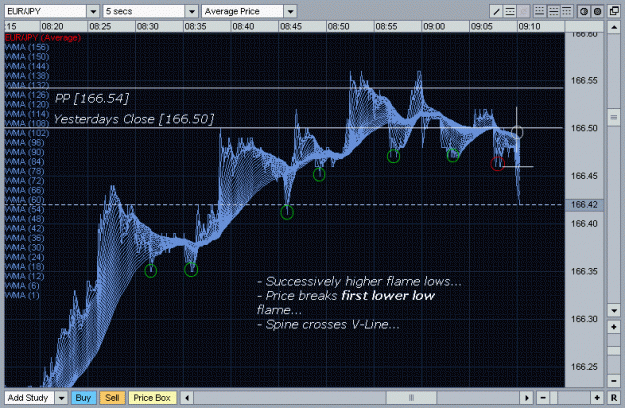Open the 5 secs interval dropdown
Image resolution: width=625 pixels, height=408 pixels.
pos(192,11)
